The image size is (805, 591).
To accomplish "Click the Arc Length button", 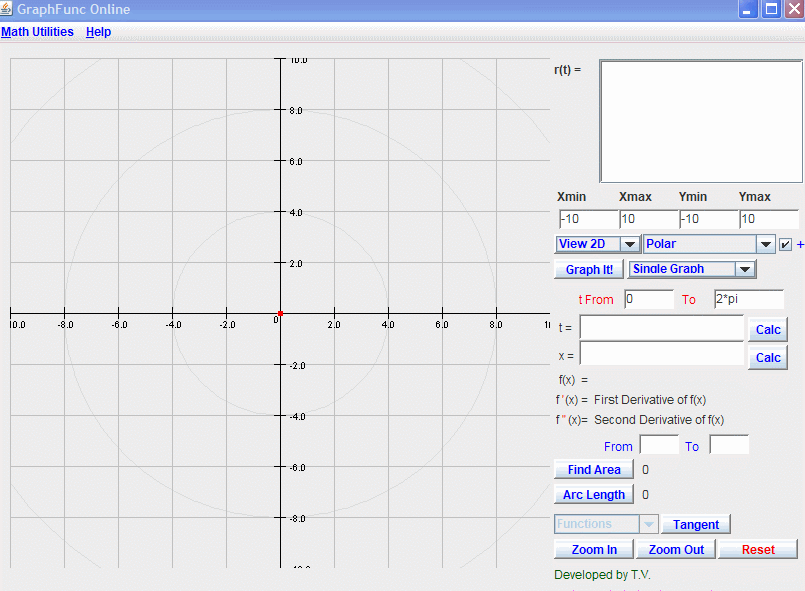I will [594, 495].
